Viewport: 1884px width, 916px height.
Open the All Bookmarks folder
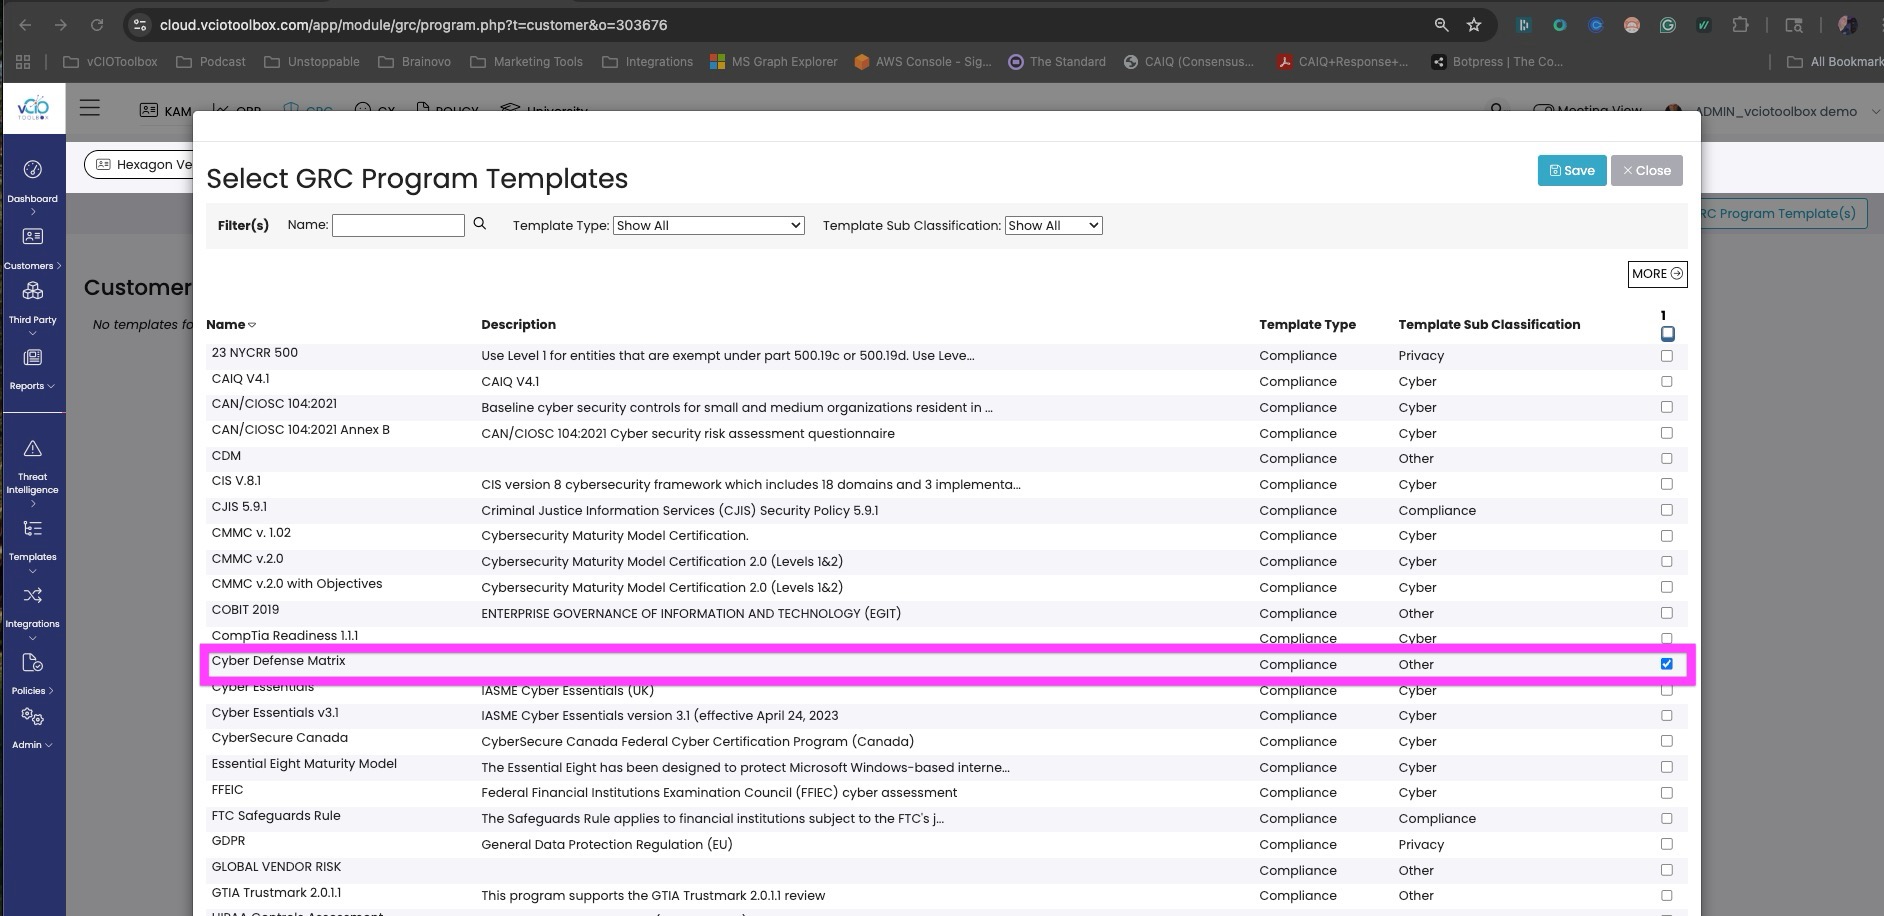pyautogui.click(x=1834, y=62)
